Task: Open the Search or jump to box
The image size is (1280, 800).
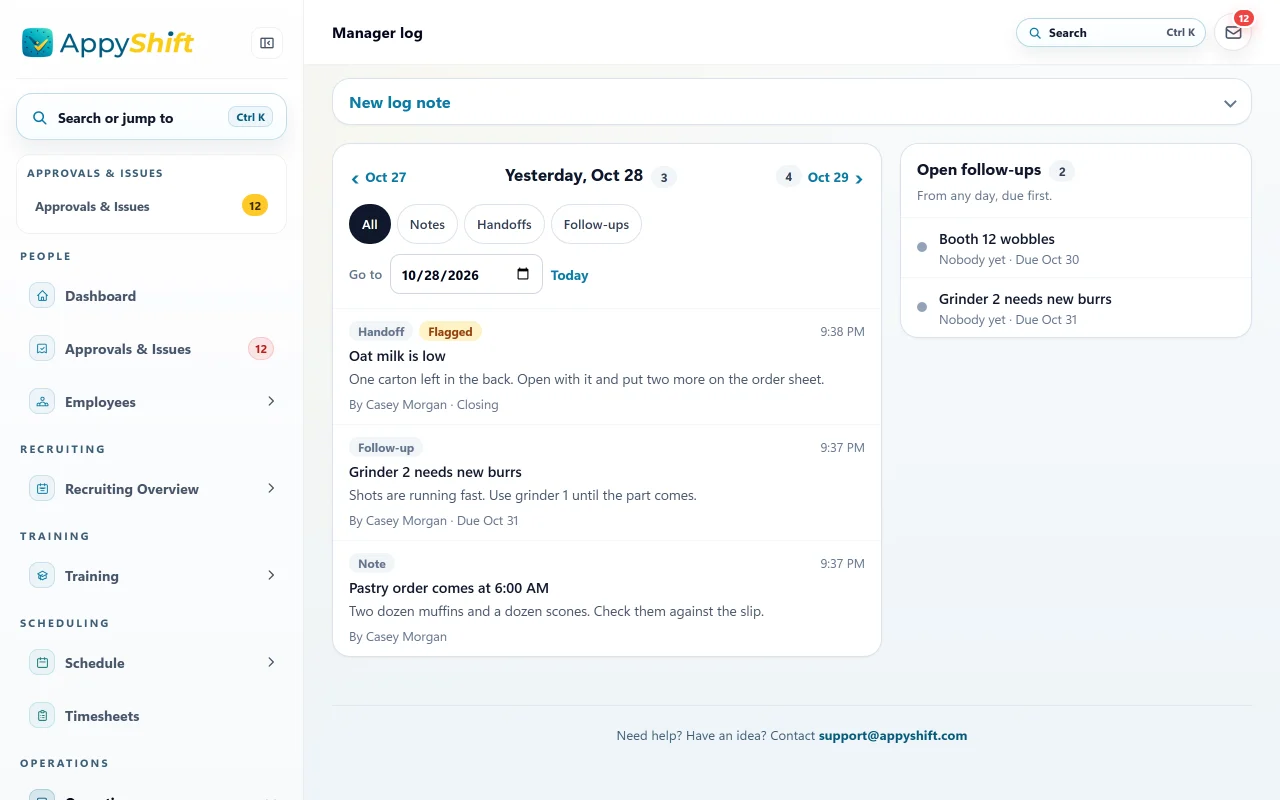Action: pos(151,117)
